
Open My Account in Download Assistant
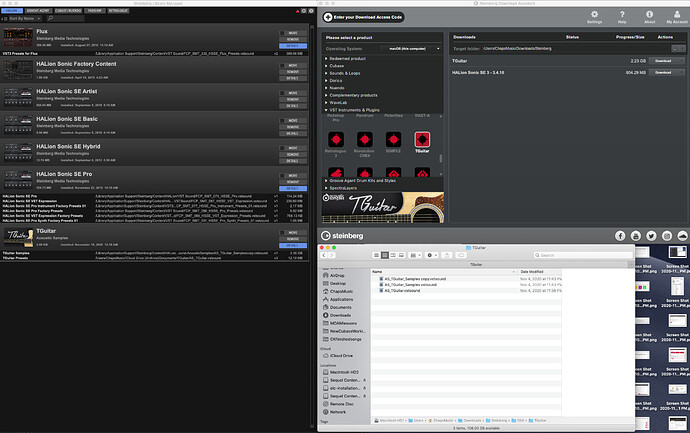(x=677, y=17)
